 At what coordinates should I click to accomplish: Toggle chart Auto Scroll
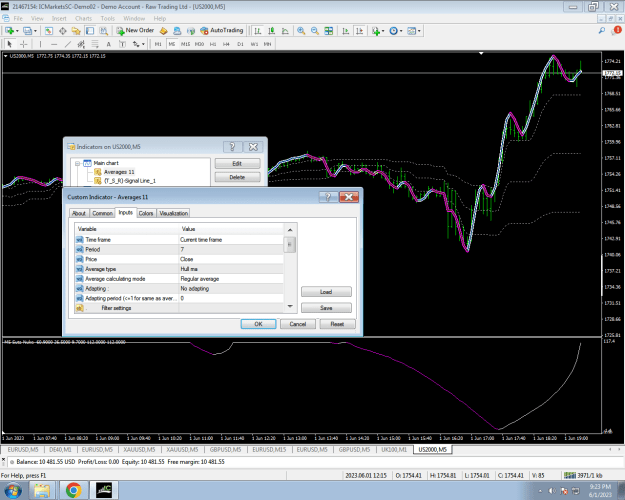(346, 31)
